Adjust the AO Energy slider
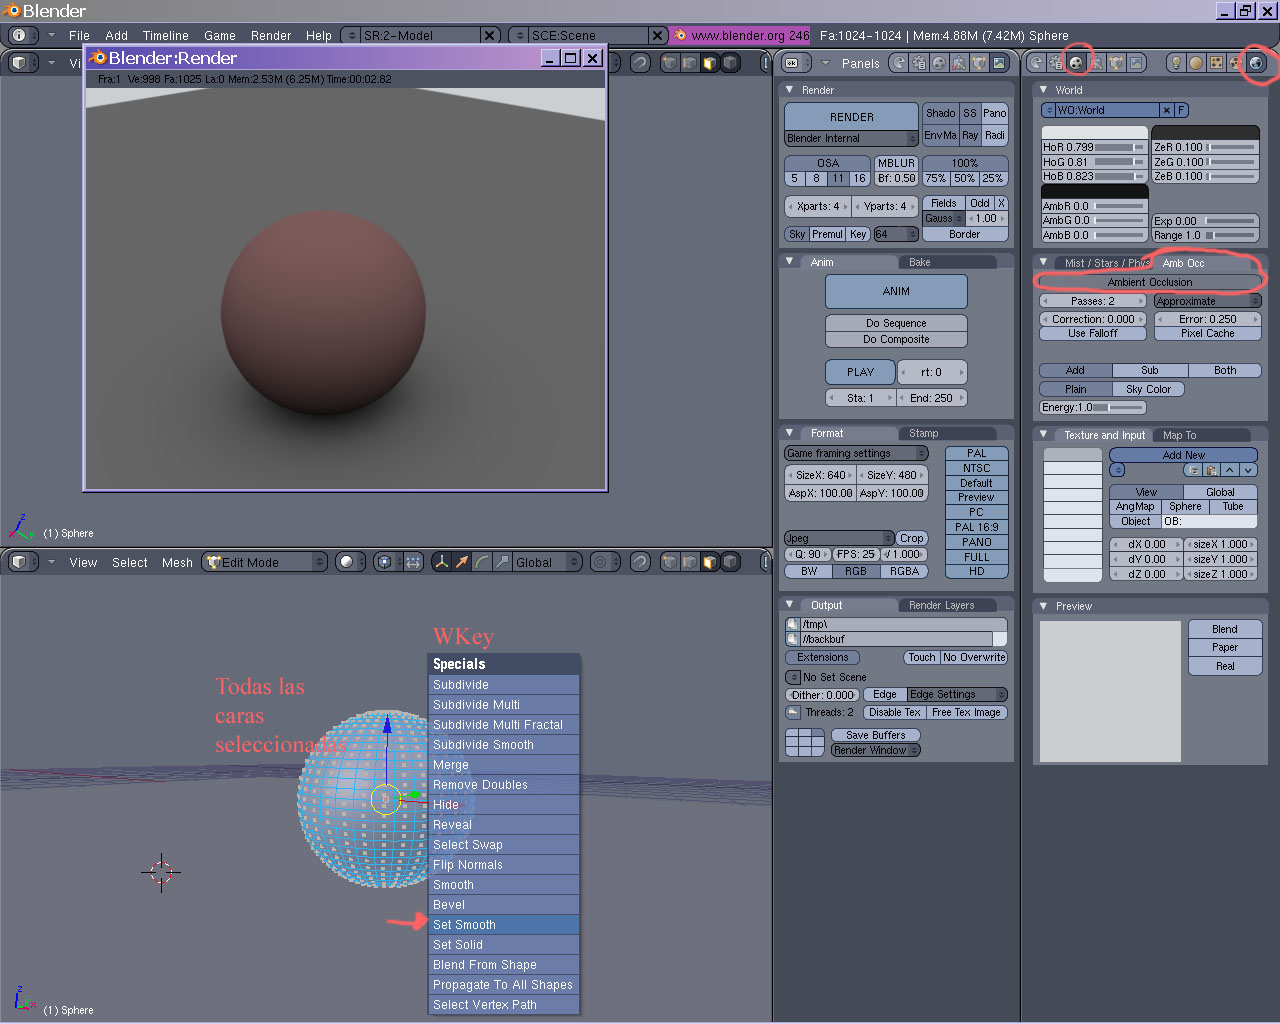 [1093, 407]
